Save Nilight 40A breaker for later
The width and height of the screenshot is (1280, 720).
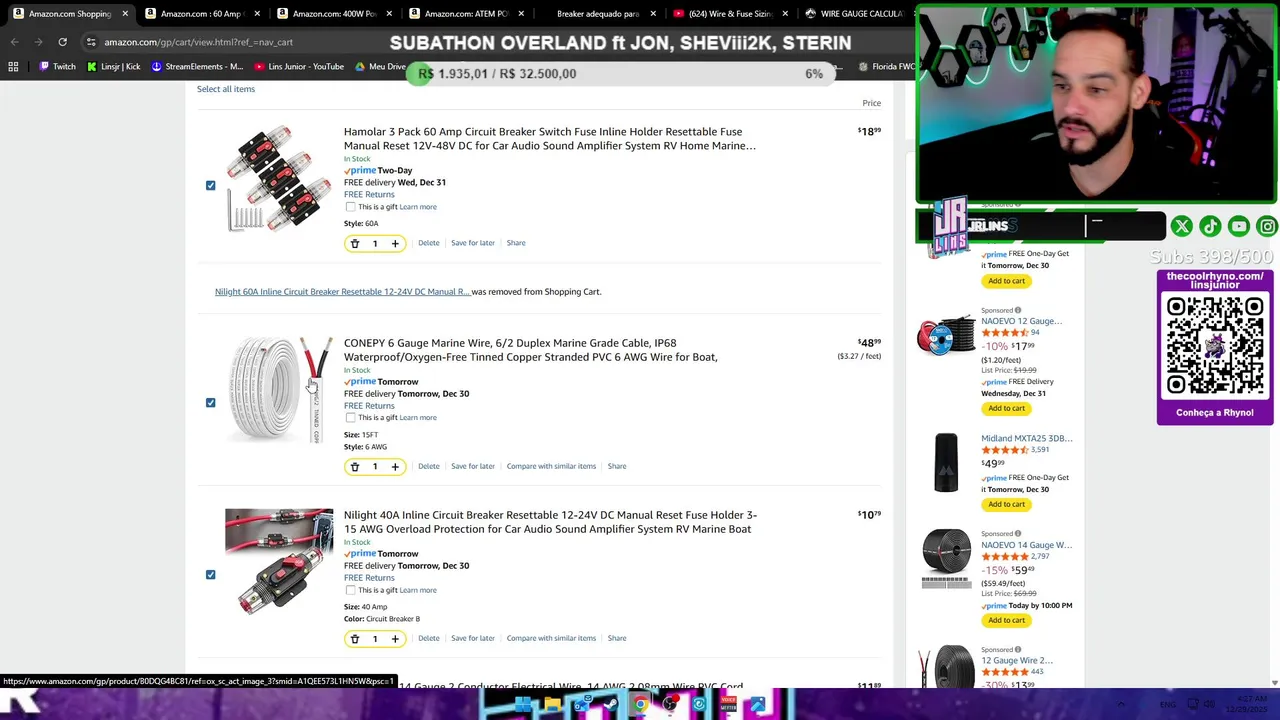click(473, 638)
